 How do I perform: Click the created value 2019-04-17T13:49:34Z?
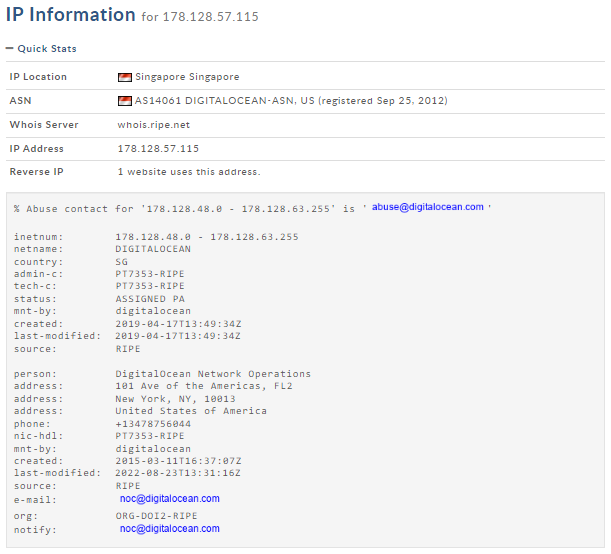pyautogui.click(x=178, y=324)
